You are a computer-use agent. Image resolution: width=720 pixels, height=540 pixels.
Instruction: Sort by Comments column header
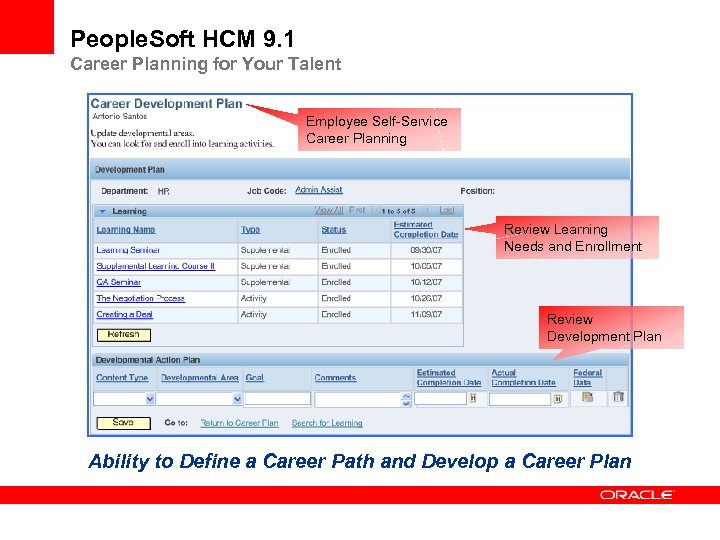(x=335, y=377)
